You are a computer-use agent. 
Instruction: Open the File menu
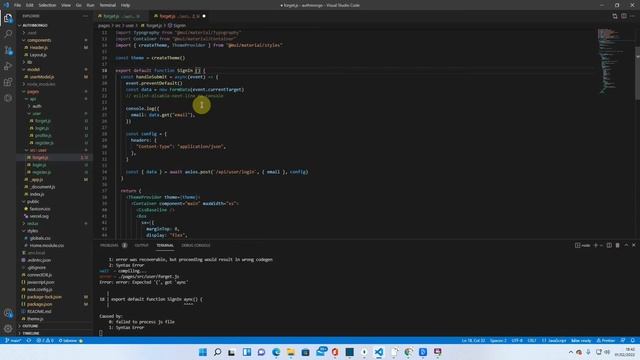(18, 5)
